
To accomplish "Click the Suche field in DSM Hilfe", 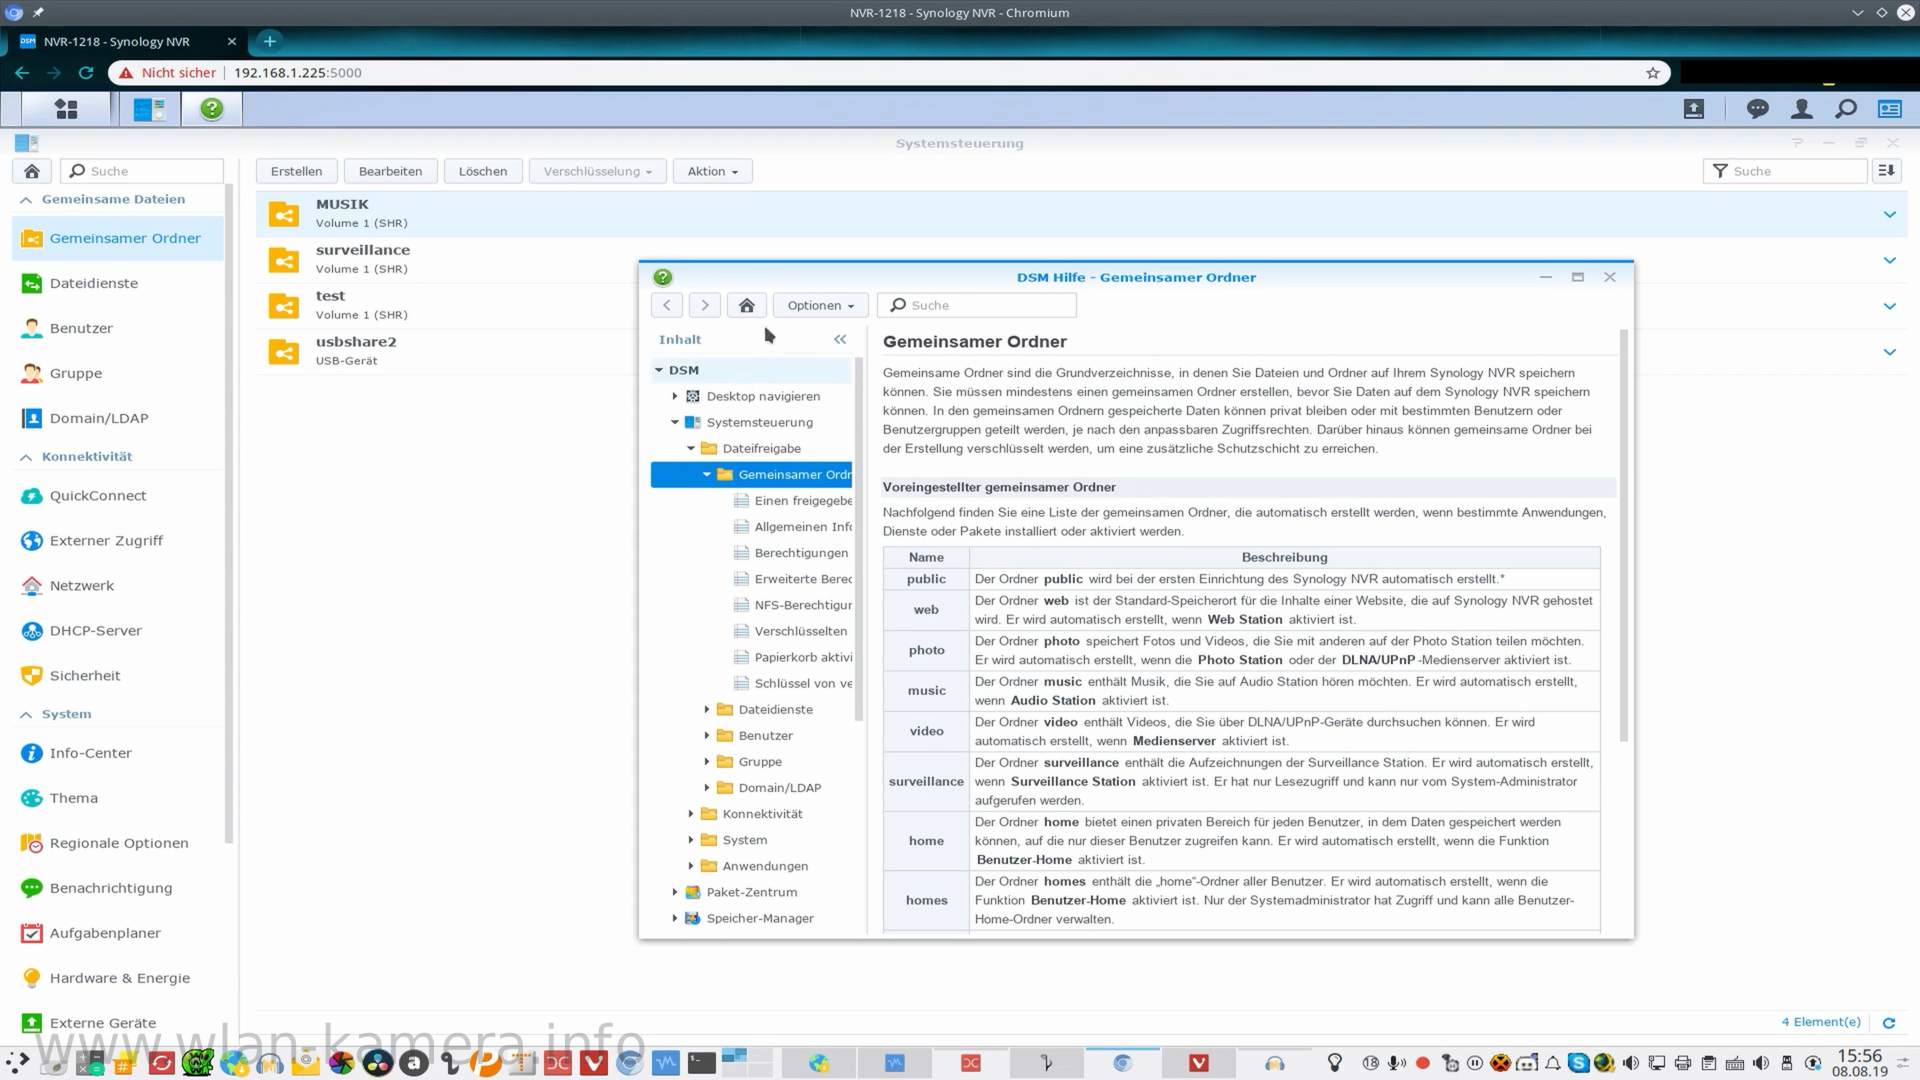I will [x=976, y=305].
